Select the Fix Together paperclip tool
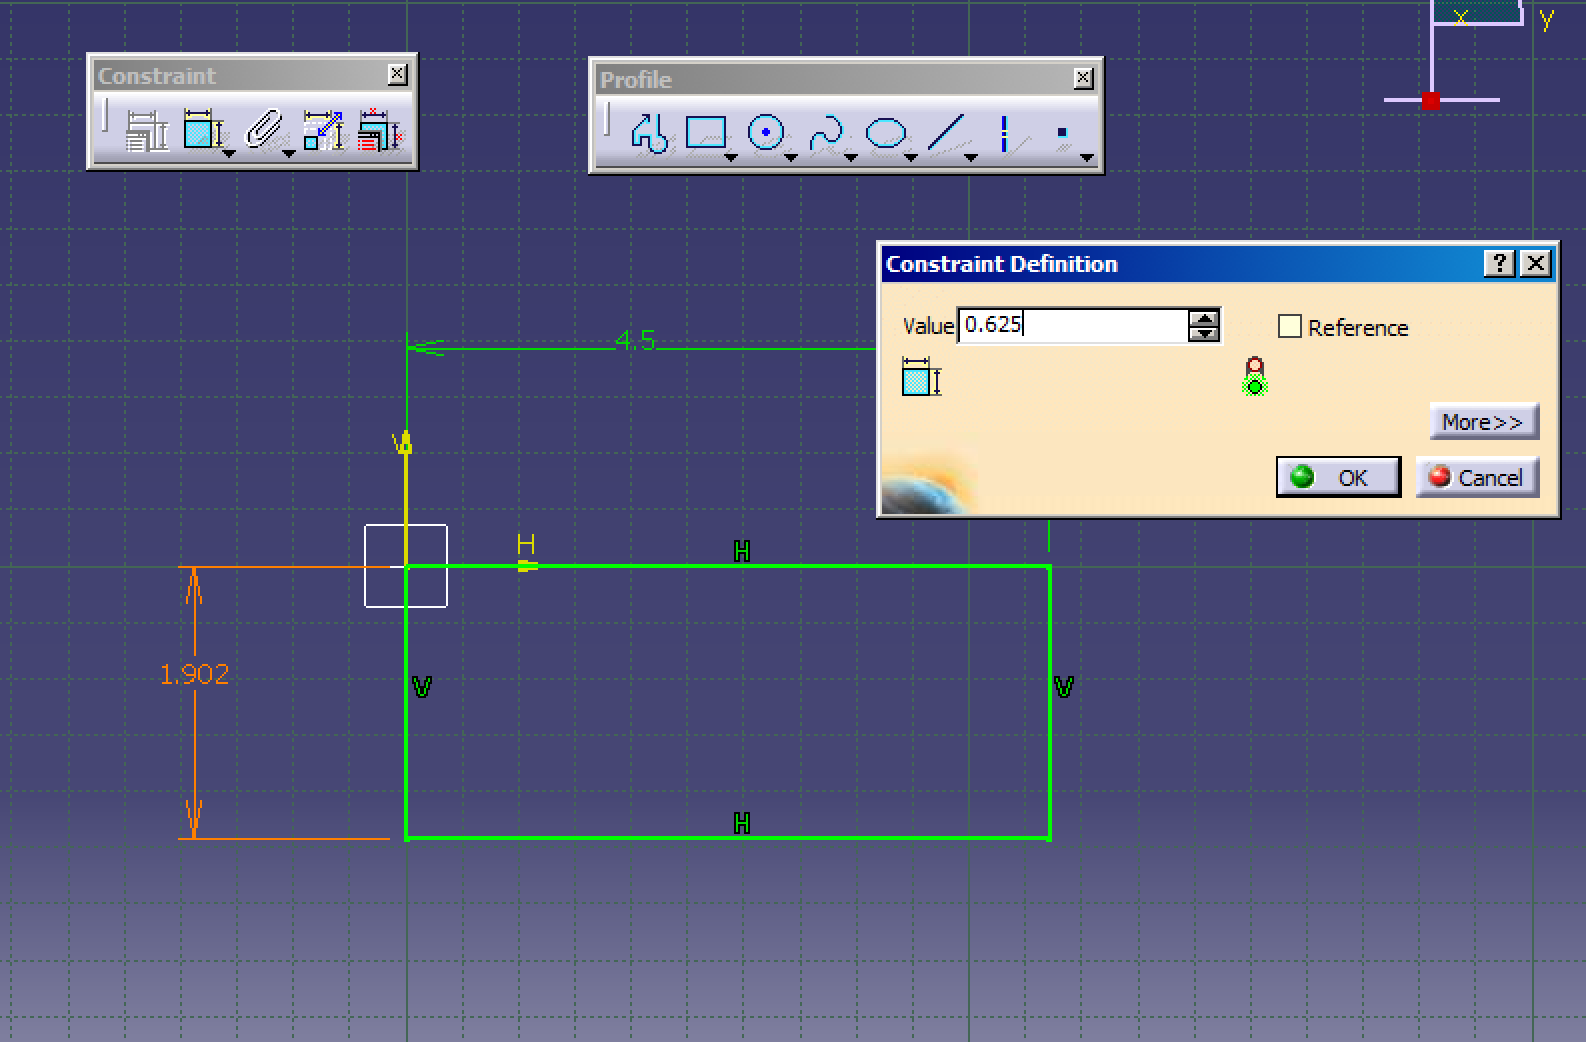Image resolution: width=1586 pixels, height=1042 pixels. (263, 131)
